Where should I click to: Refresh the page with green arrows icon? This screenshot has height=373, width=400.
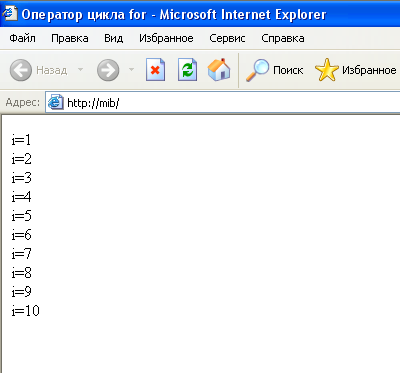(187, 70)
